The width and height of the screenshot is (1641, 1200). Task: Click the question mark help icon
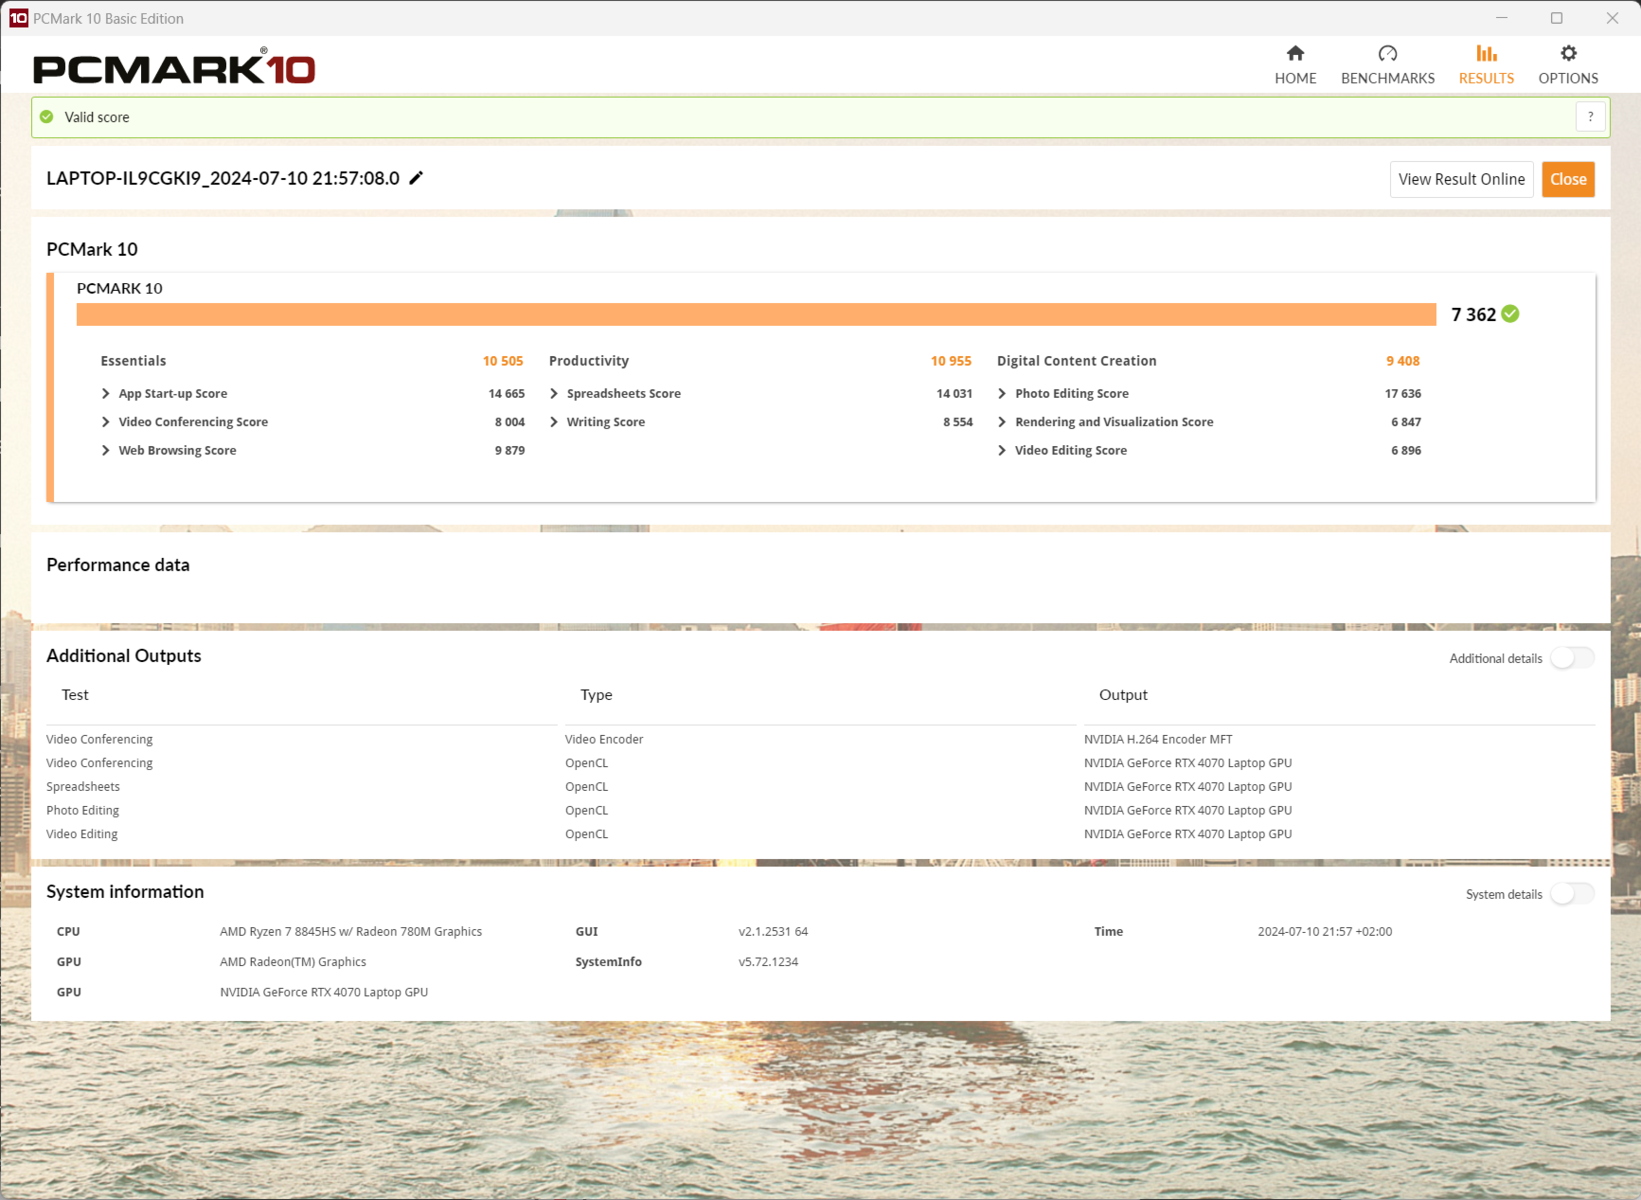tap(1590, 117)
